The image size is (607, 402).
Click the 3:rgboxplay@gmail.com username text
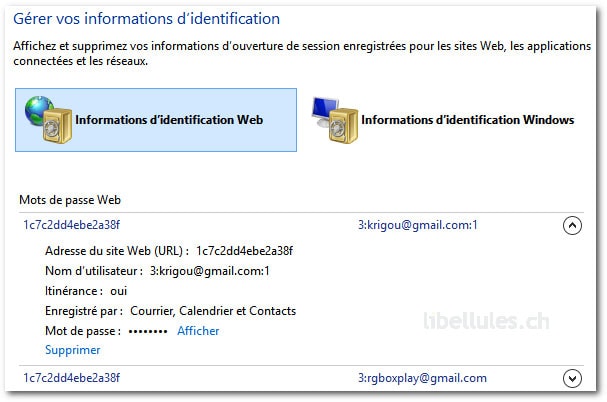[x=422, y=378]
